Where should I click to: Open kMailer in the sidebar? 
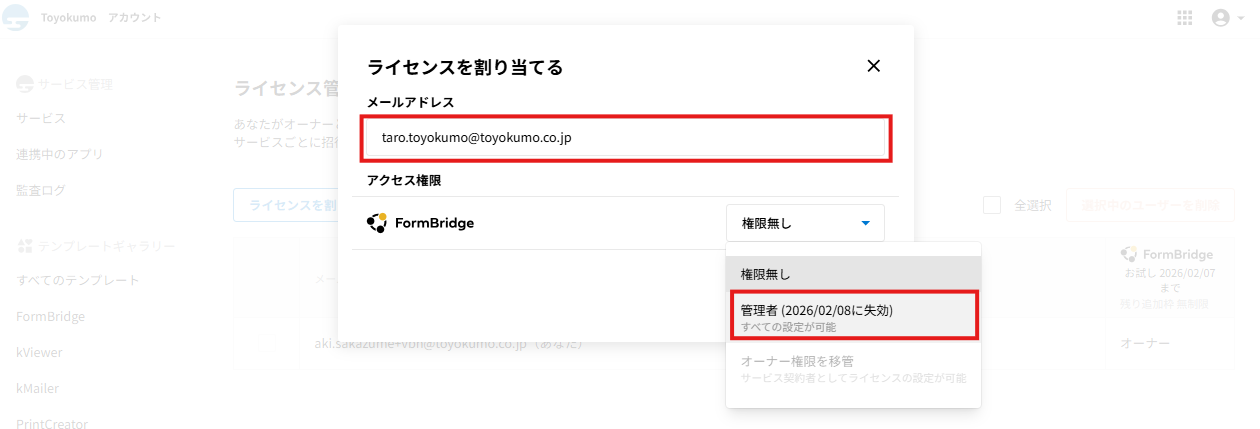coord(37,388)
